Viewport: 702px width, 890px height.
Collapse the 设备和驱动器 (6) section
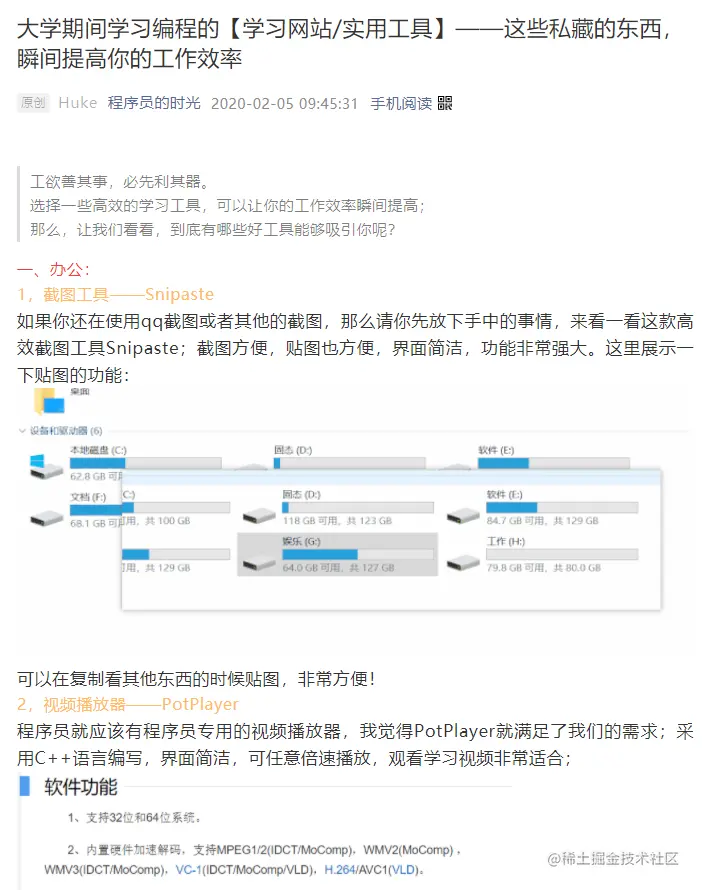click(20, 433)
